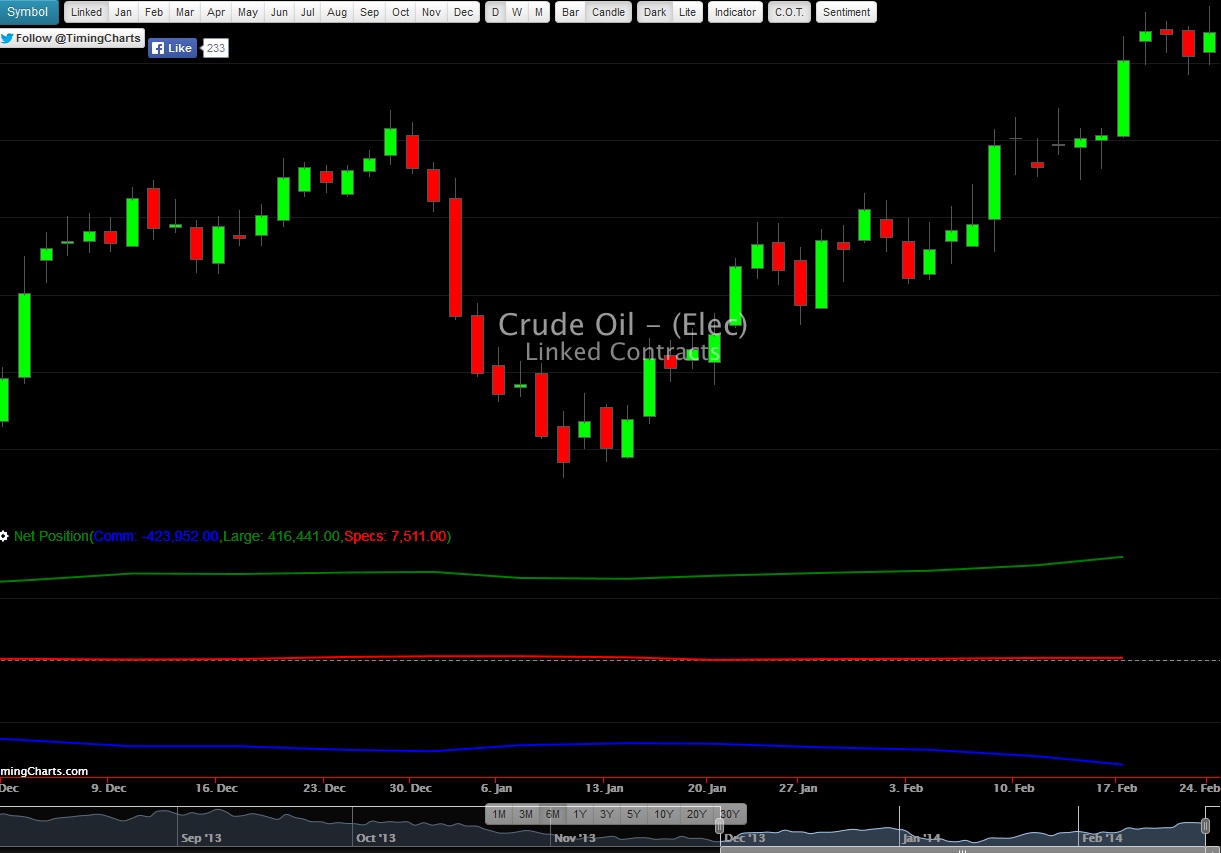Switch to the Daily timeframe
The height and width of the screenshot is (853, 1221).
495,11
